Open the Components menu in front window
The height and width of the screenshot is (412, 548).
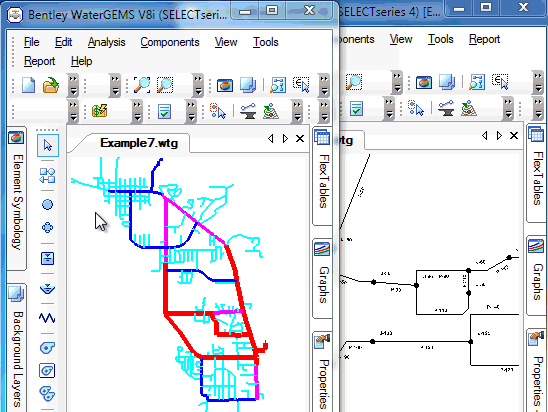click(170, 42)
